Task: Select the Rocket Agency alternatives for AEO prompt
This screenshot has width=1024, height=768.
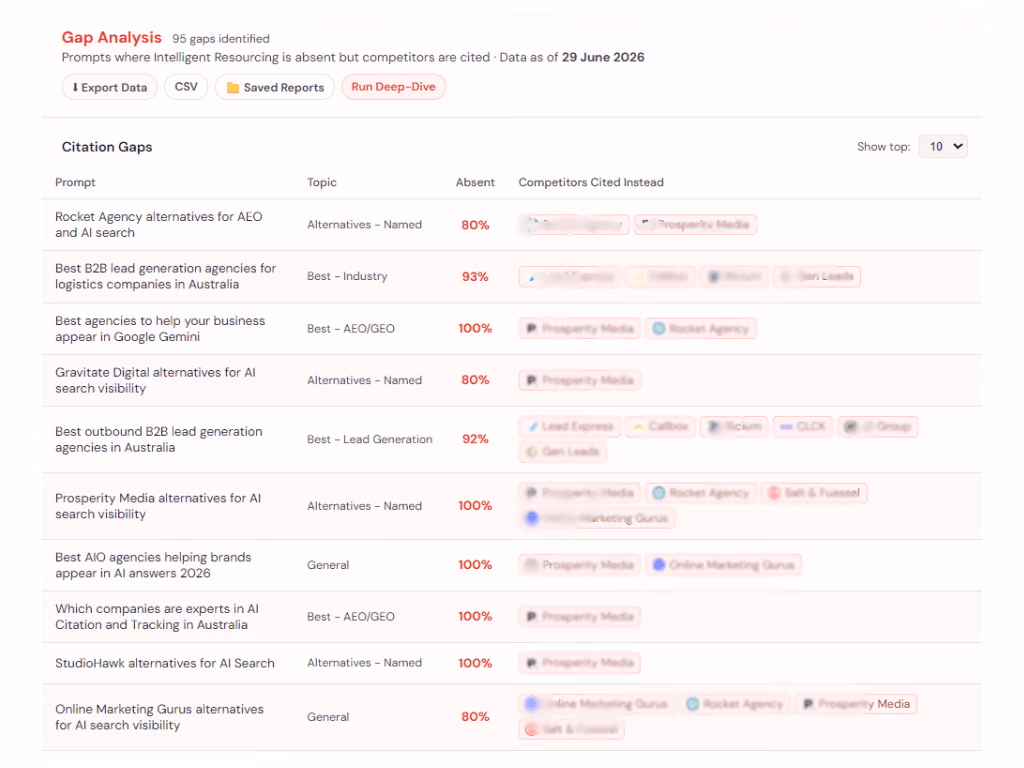Action: pyautogui.click(x=159, y=225)
